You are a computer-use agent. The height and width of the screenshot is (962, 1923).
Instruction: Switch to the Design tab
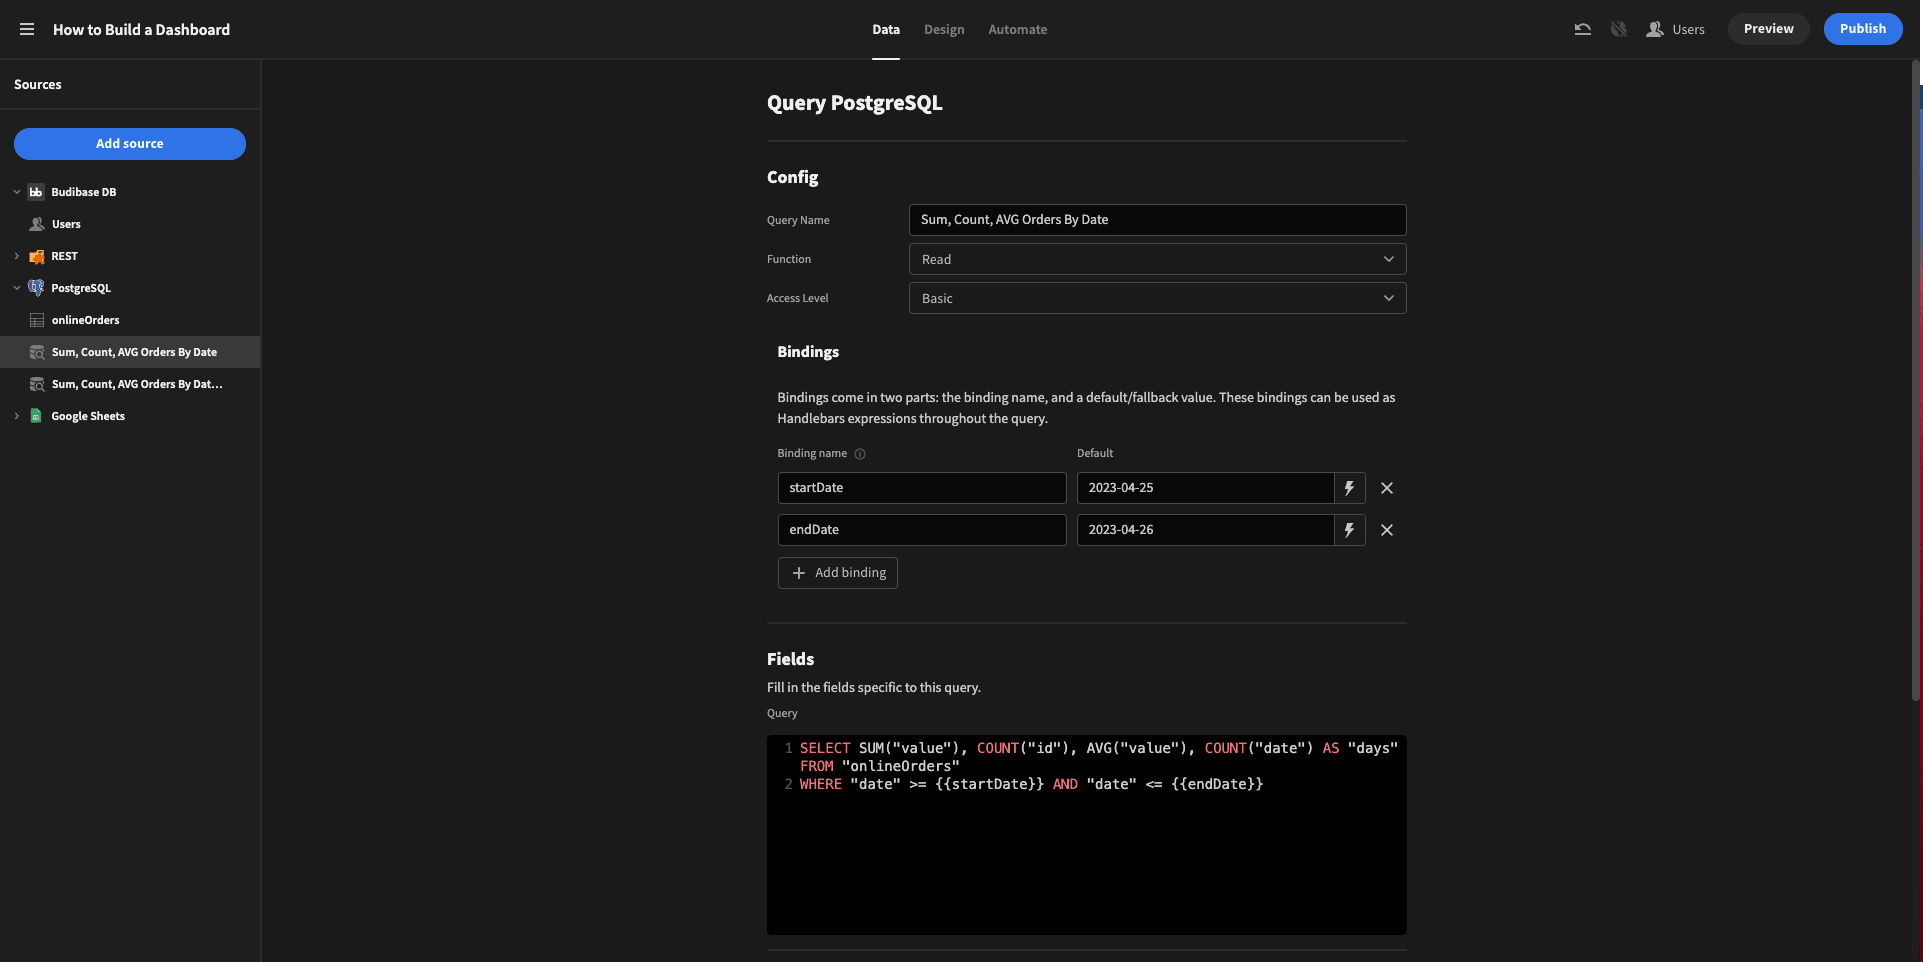[x=944, y=29]
